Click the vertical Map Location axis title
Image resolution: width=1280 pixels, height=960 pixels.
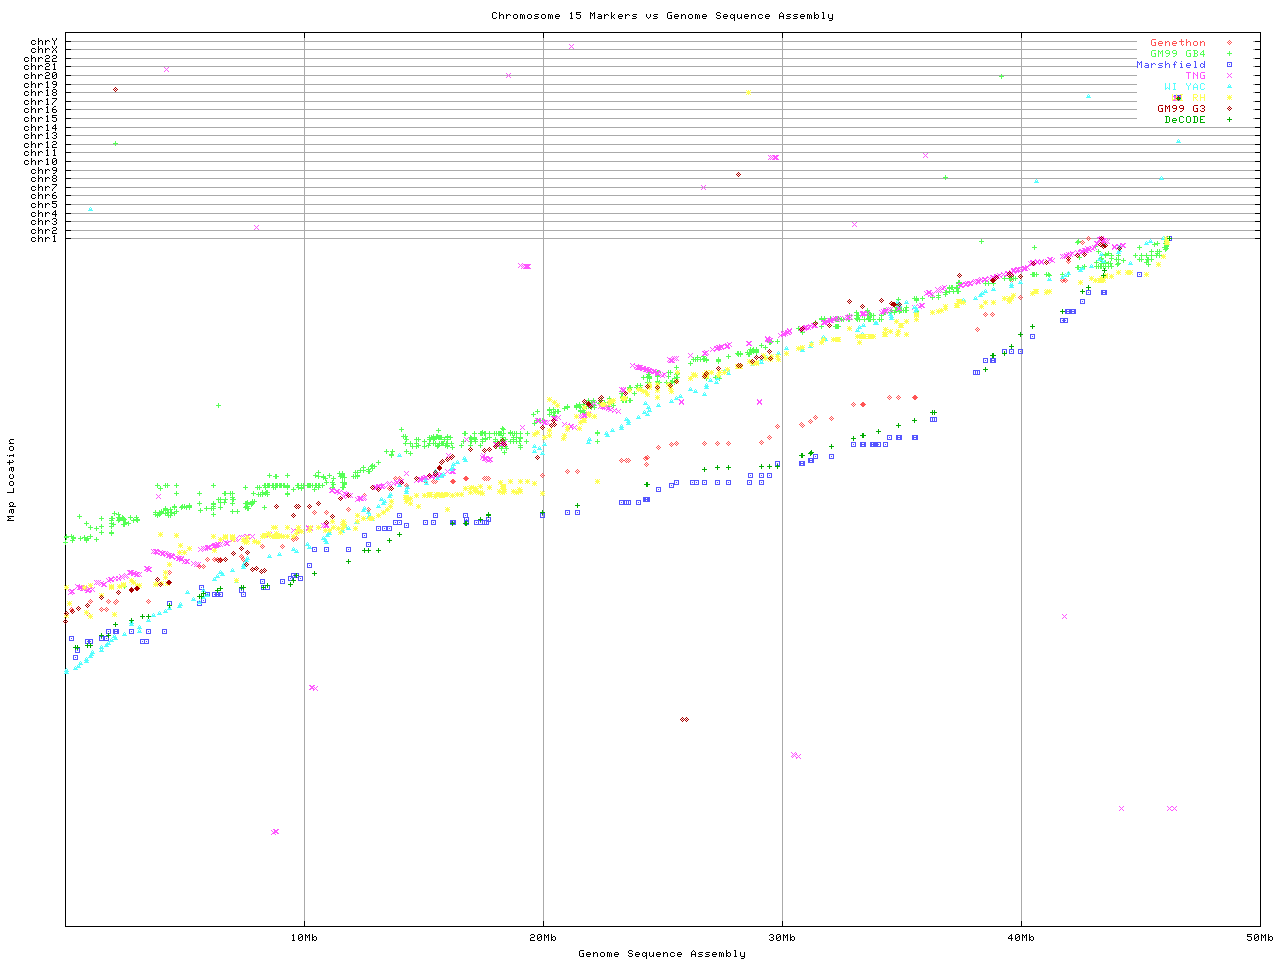point(12,480)
